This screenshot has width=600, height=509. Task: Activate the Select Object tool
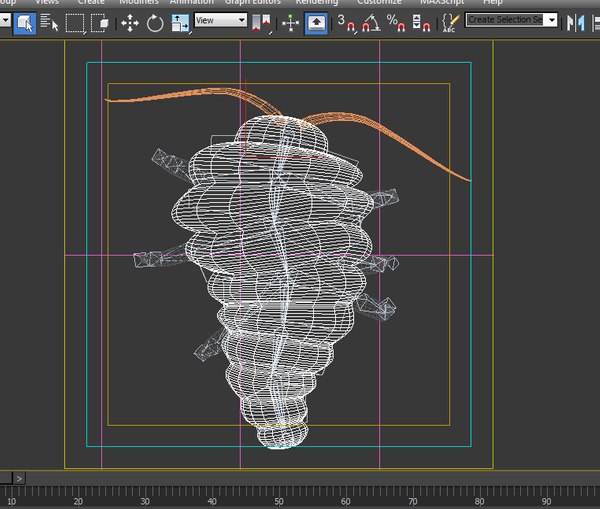[x=25, y=23]
